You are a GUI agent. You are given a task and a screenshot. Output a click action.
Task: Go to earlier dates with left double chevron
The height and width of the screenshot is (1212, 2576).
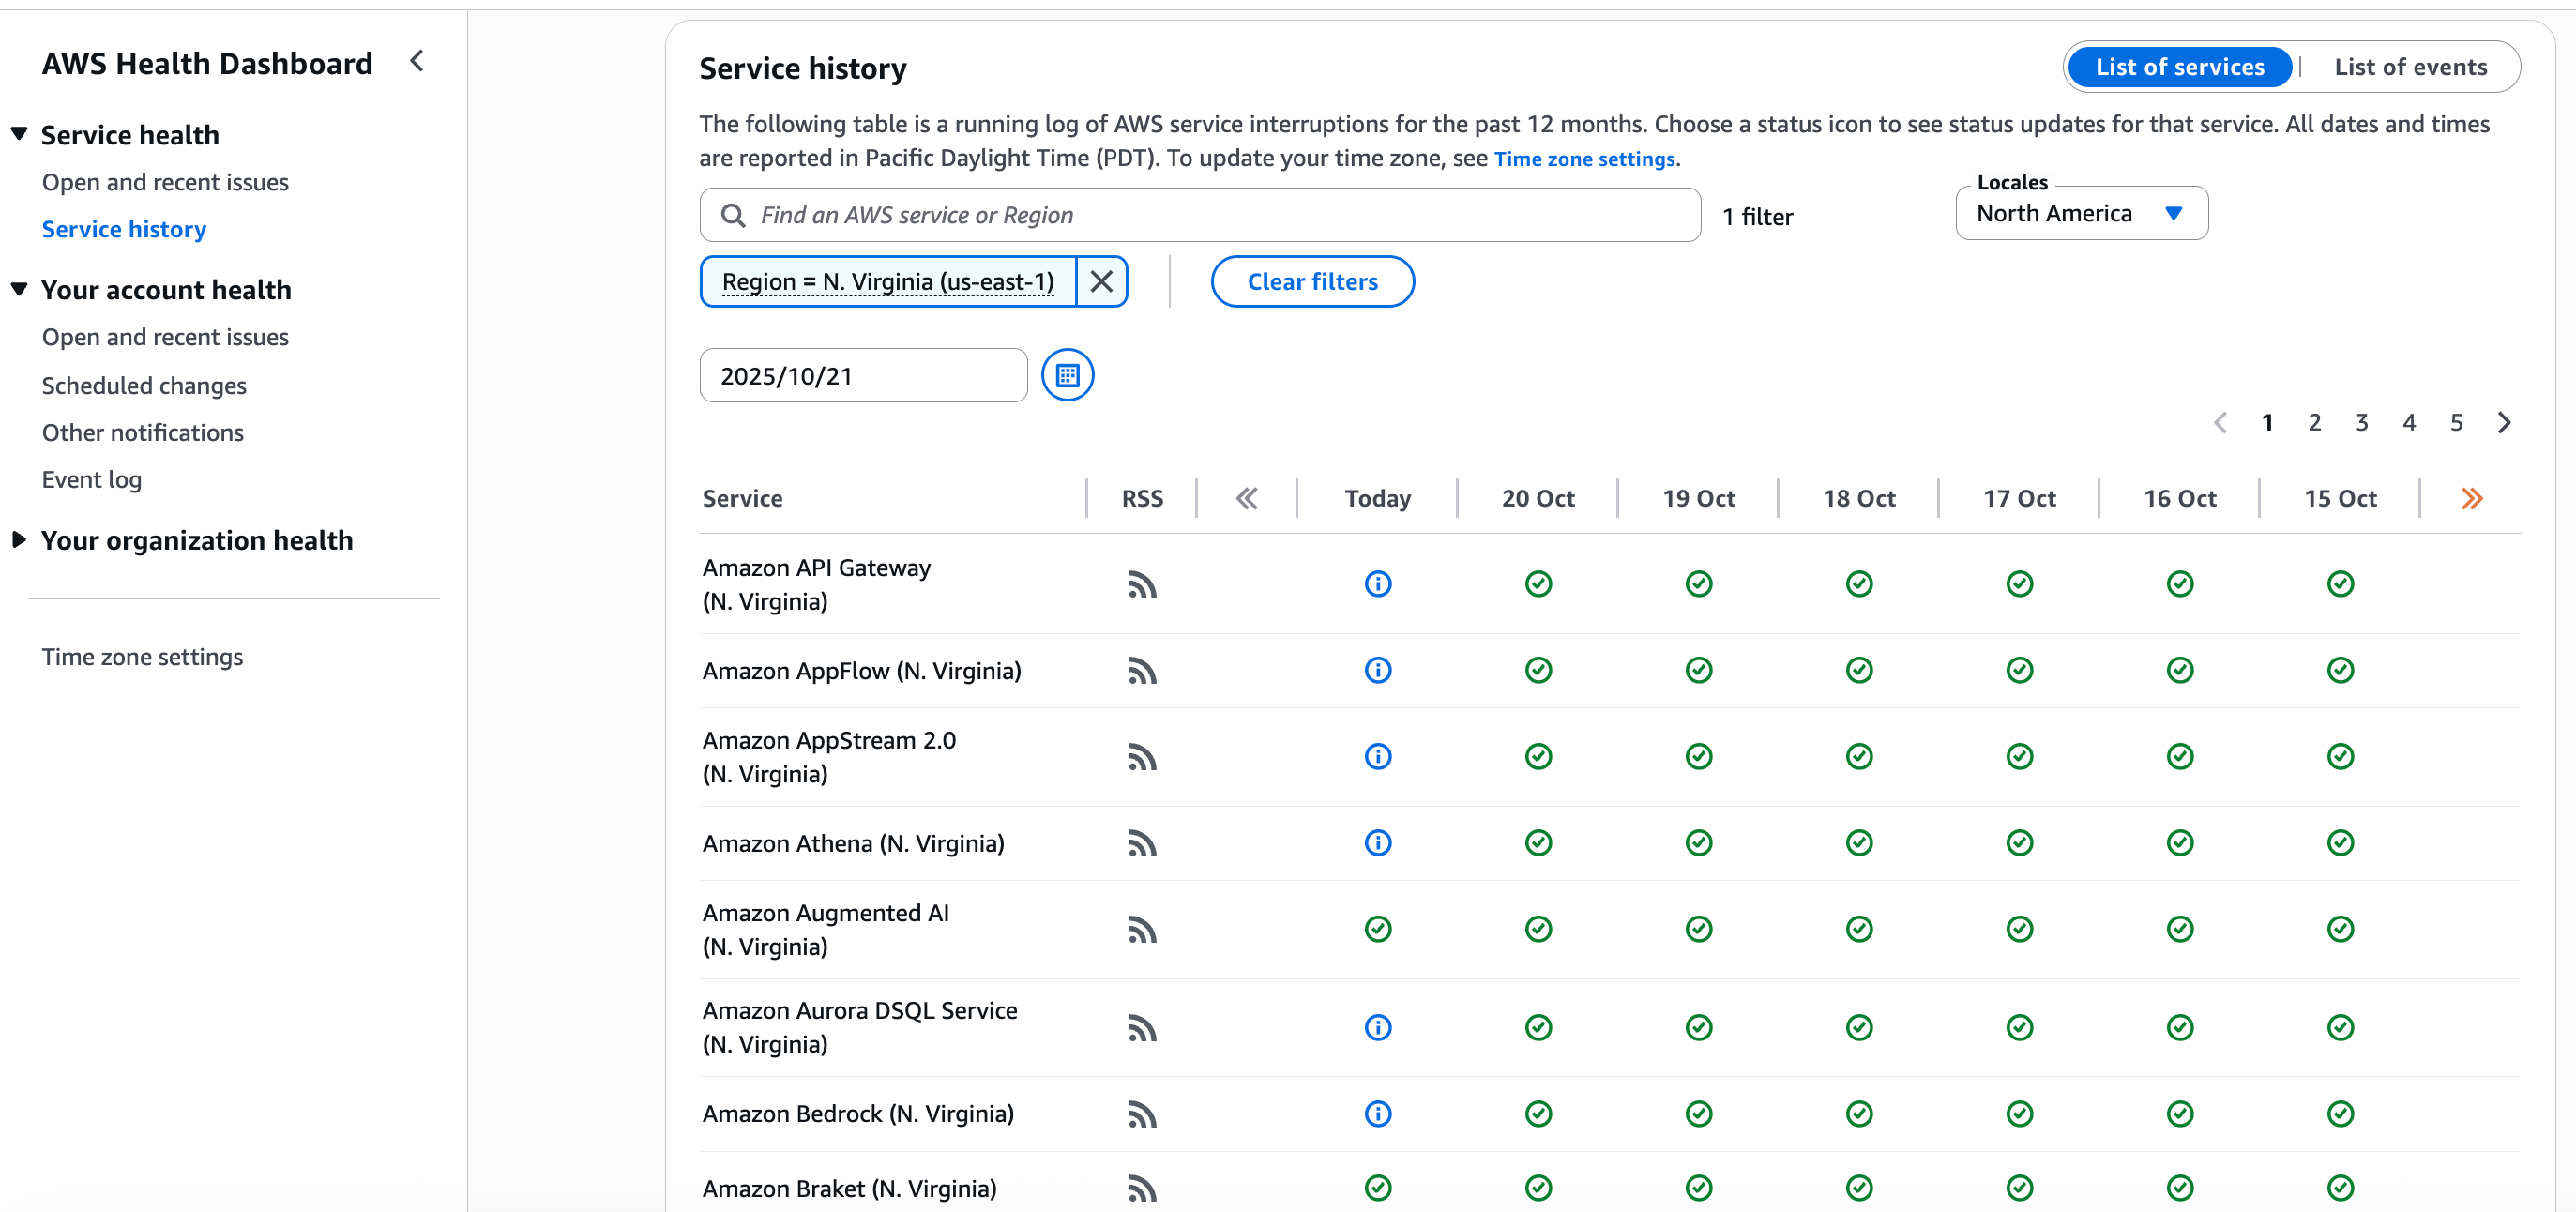(x=1246, y=498)
